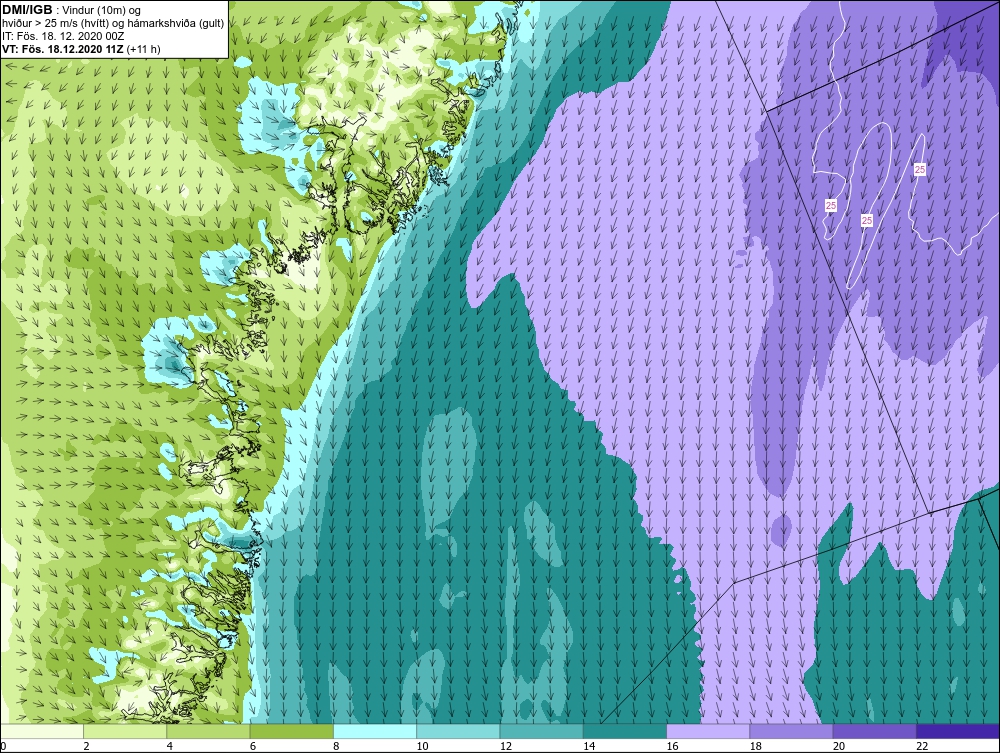Click the '(+11 h)' forecast offset text
The image size is (1000, 753).
point(143,49)
